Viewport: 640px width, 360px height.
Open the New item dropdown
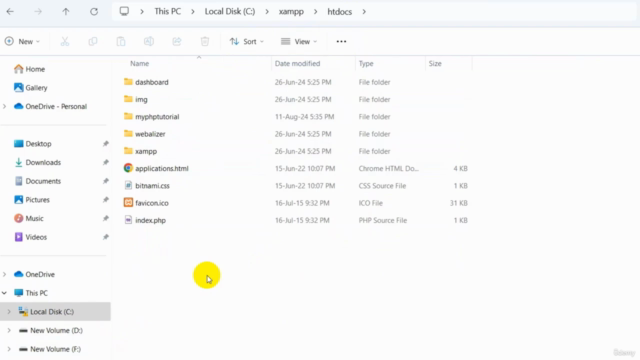tap(22, 41)
